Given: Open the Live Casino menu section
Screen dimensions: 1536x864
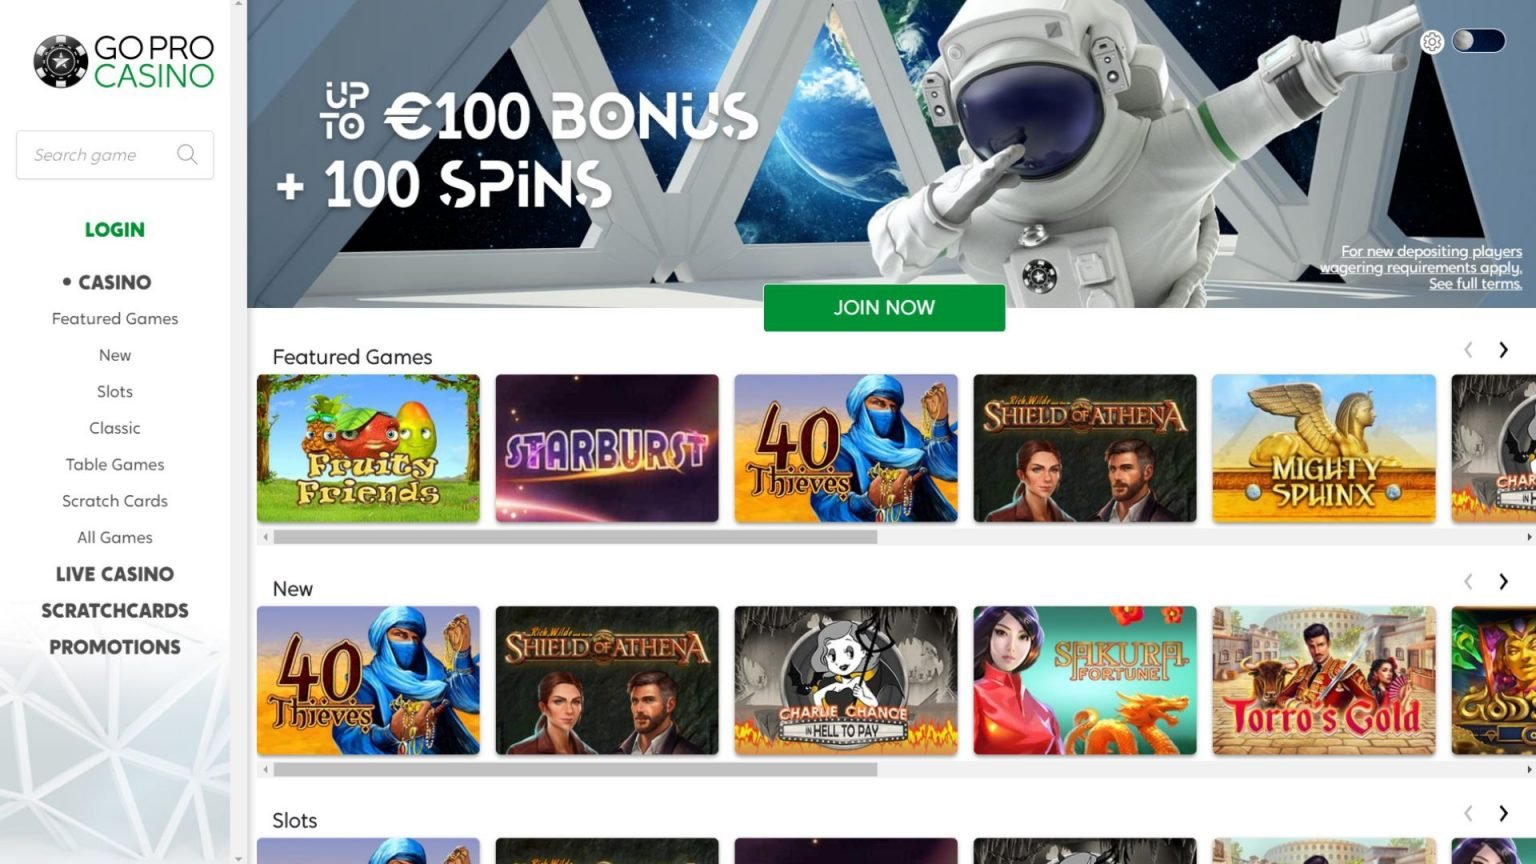Looking at the screenshot, I should click(x=115, y=574).
